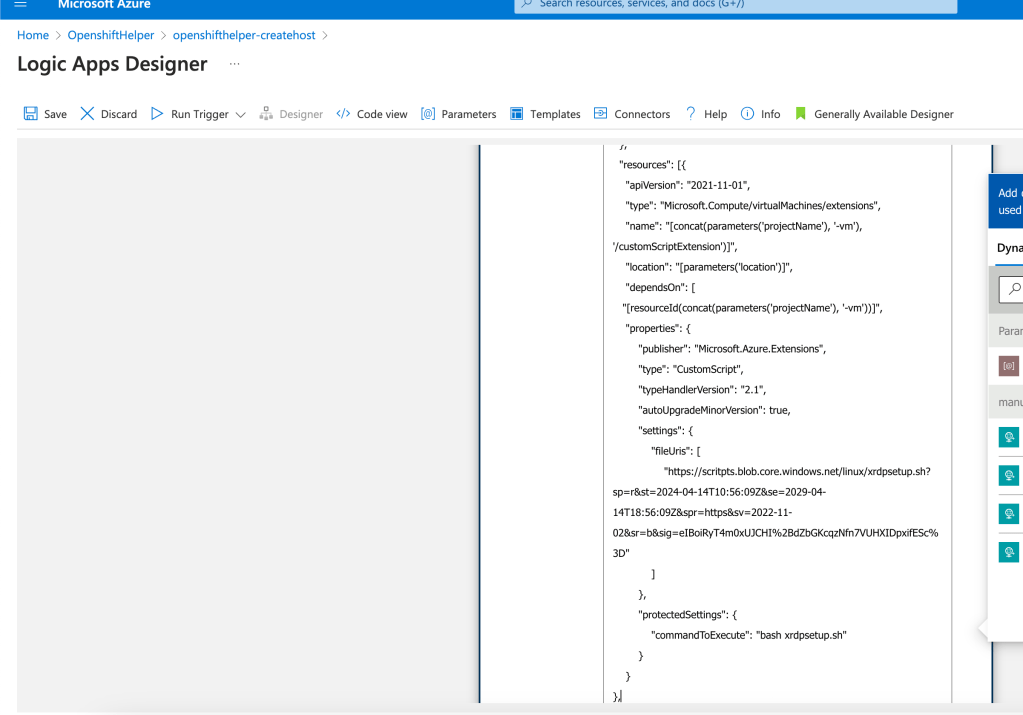Open the ellipsis next to Logic Apps Designer
This screenshot has width=1023, height=715.
click(234, 64)
